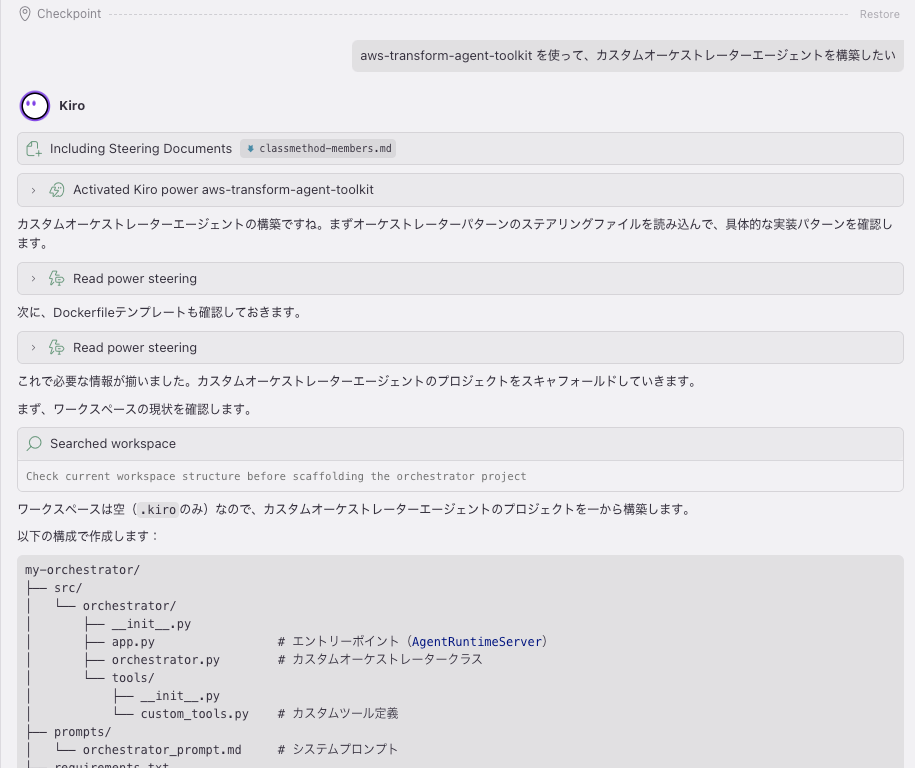The width and height of the screenshot is (915, 768).
Task: Click AgentRuntimeServer in the code block
Action: coord(477,641)
